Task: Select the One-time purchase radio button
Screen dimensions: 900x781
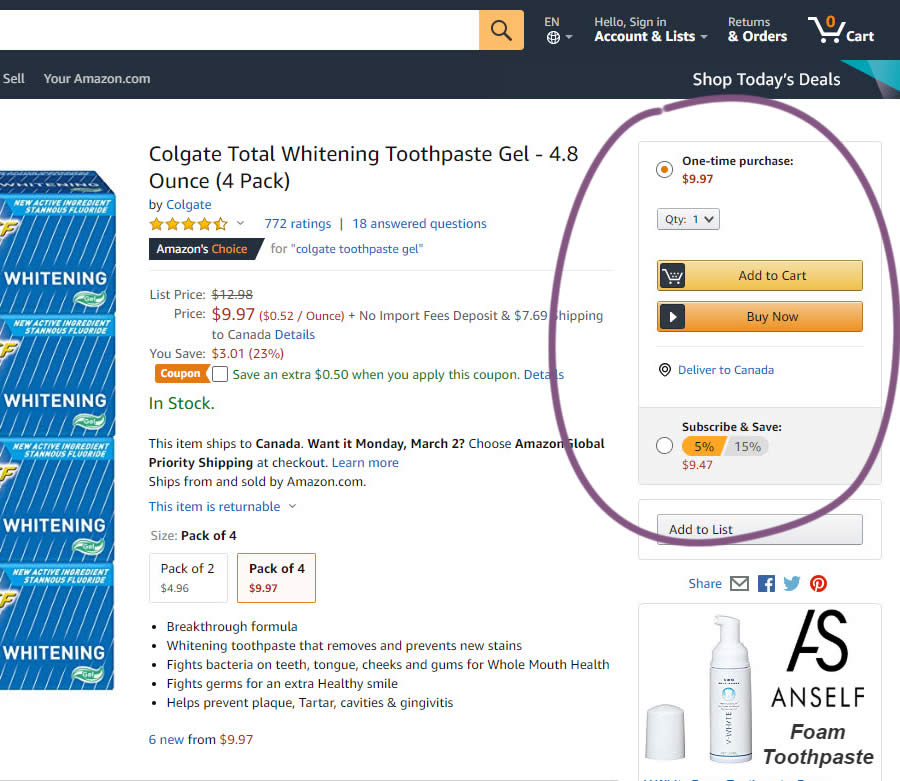Action: click(x=665, y=170)
